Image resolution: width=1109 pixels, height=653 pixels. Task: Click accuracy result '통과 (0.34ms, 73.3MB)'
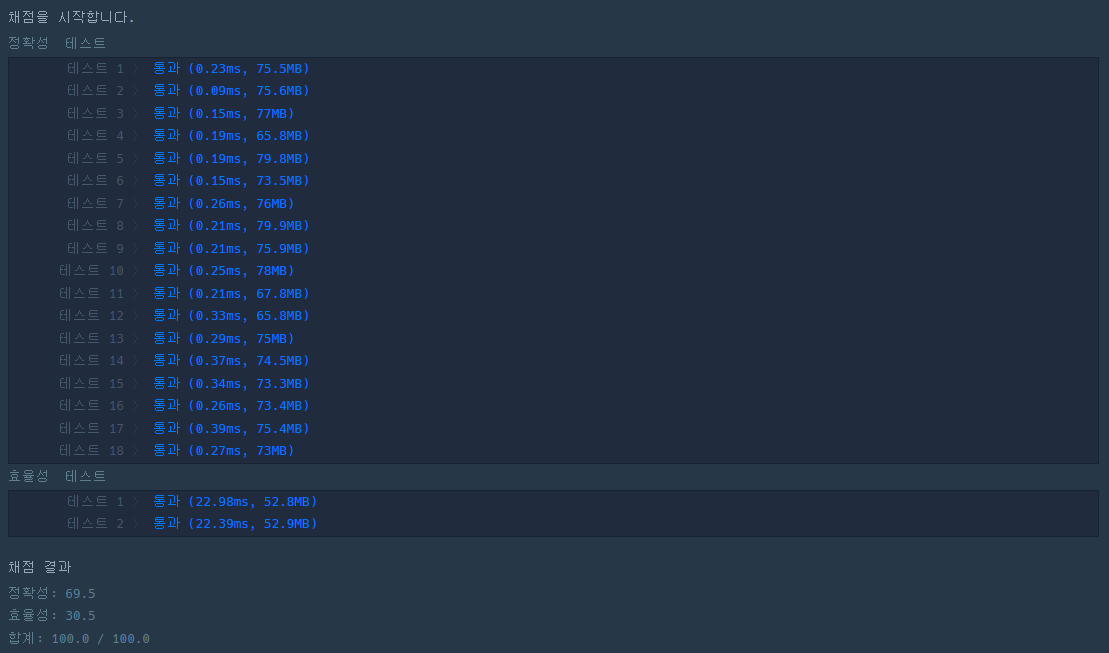coord(231,383)
